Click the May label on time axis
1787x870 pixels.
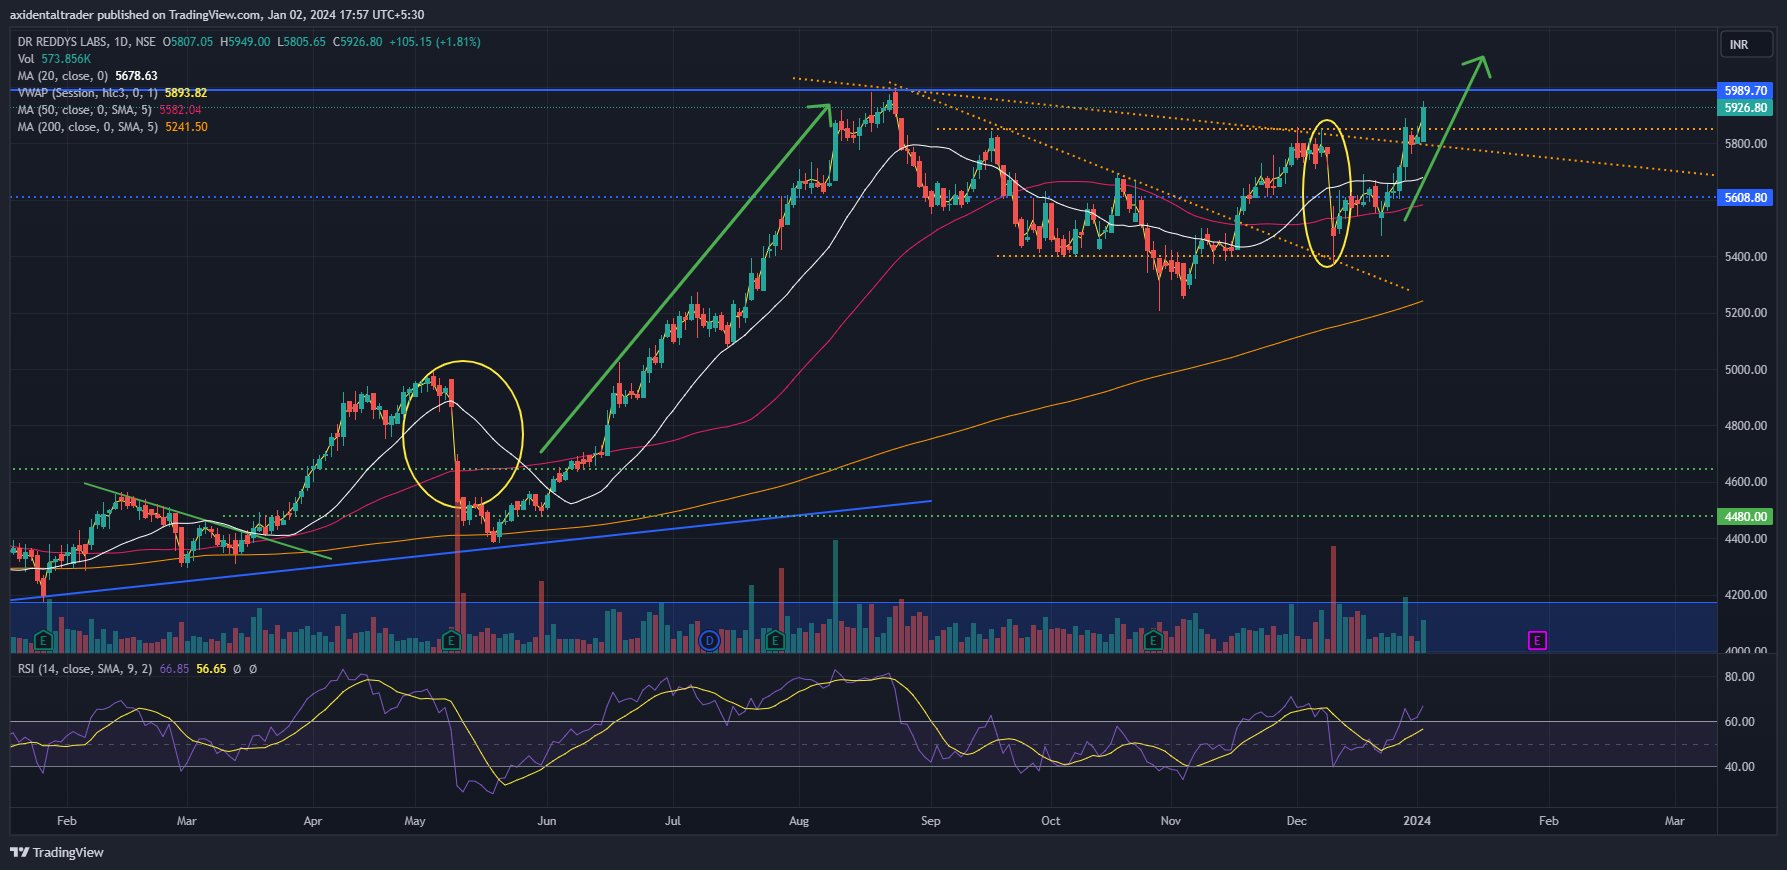[x=415, y=821]
